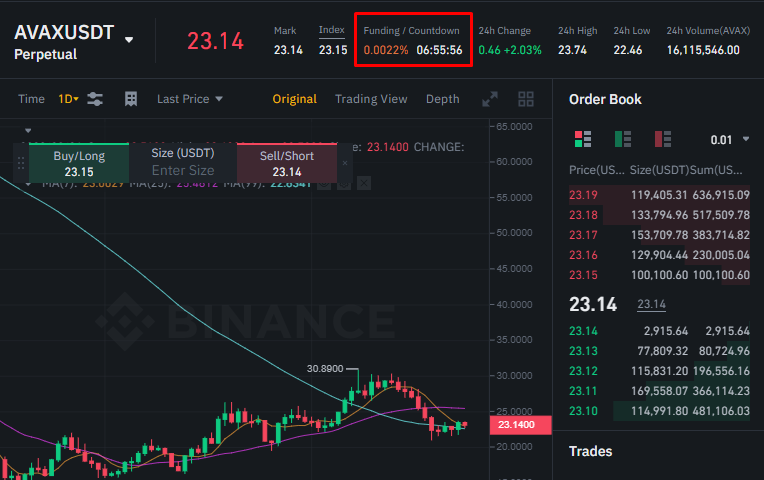Viewport: 764px width, 480px height.
Task: Collapse the chart legend arrow near the top left
Action: [x=28, y=131]
